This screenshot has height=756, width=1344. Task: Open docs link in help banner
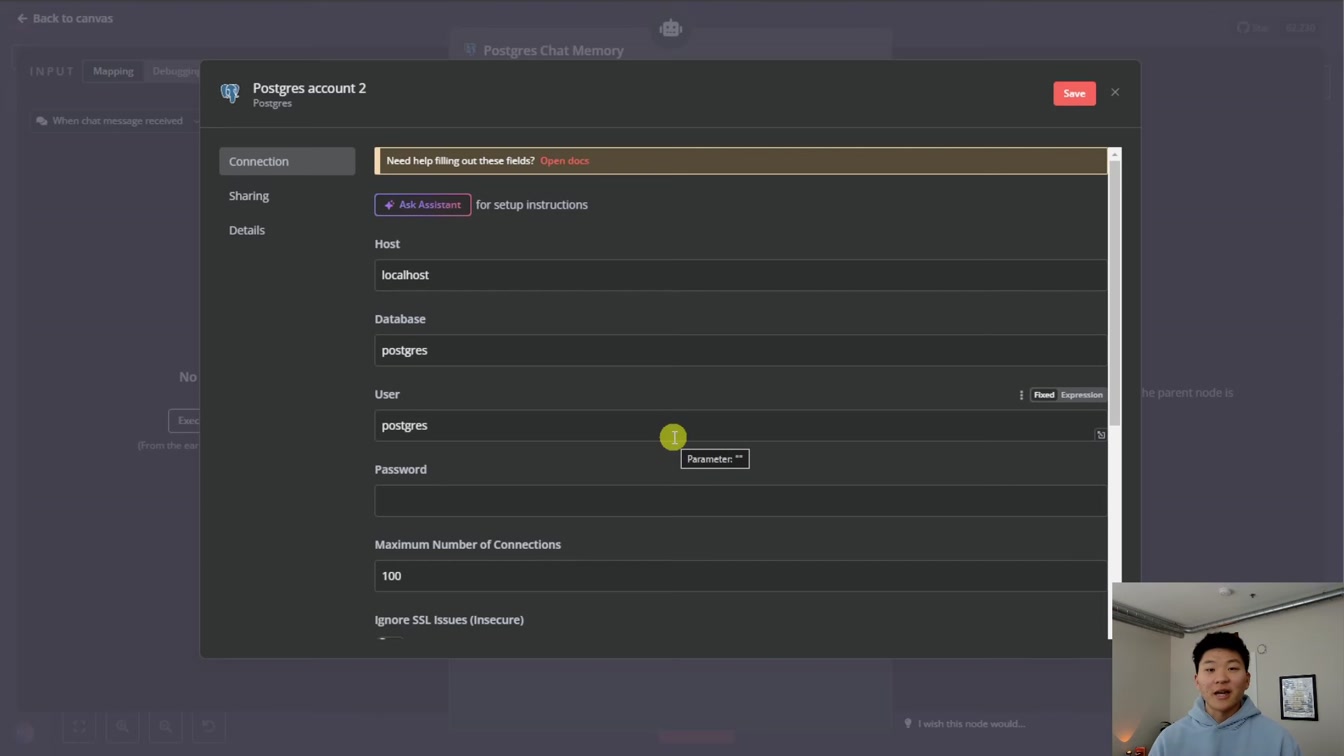click(564, 161)
